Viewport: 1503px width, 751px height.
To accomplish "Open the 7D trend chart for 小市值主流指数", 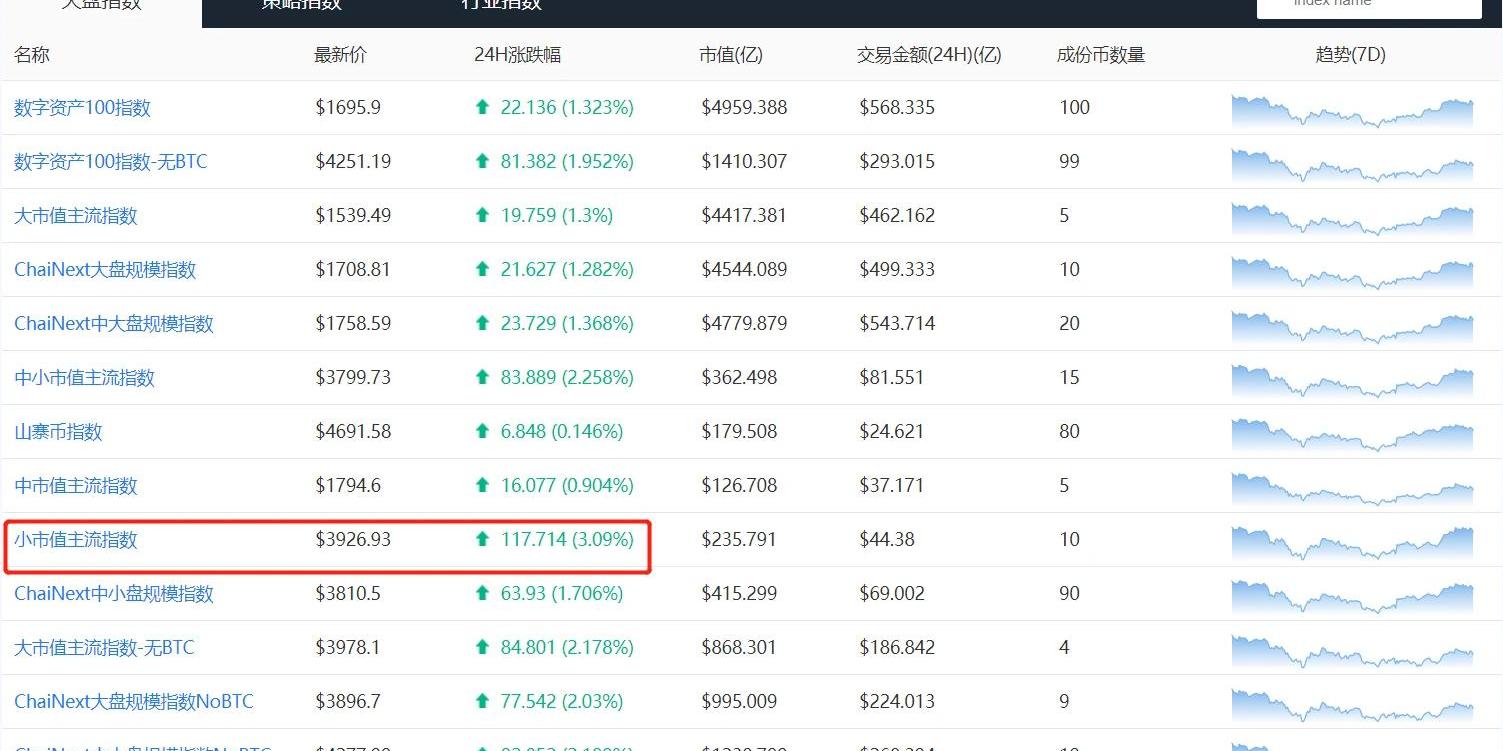I will click(x=1352, y=541).
